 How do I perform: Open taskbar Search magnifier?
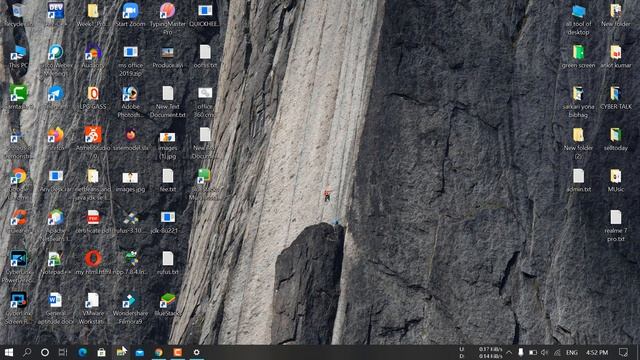pos(27,352)
